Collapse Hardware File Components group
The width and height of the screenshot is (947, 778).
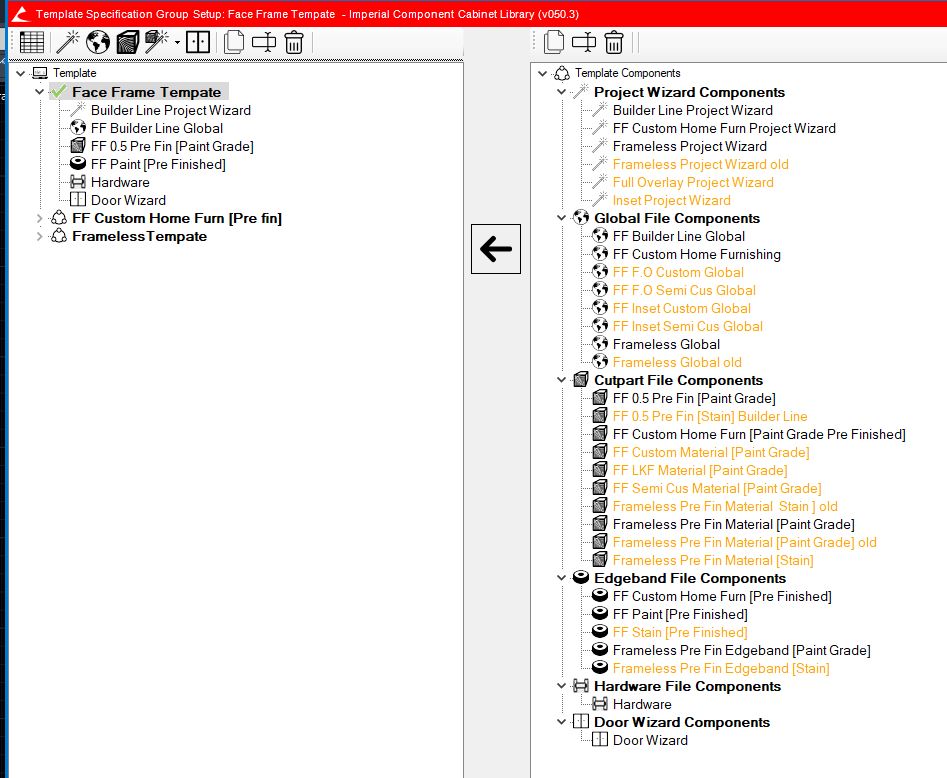(x=562, y=686)
